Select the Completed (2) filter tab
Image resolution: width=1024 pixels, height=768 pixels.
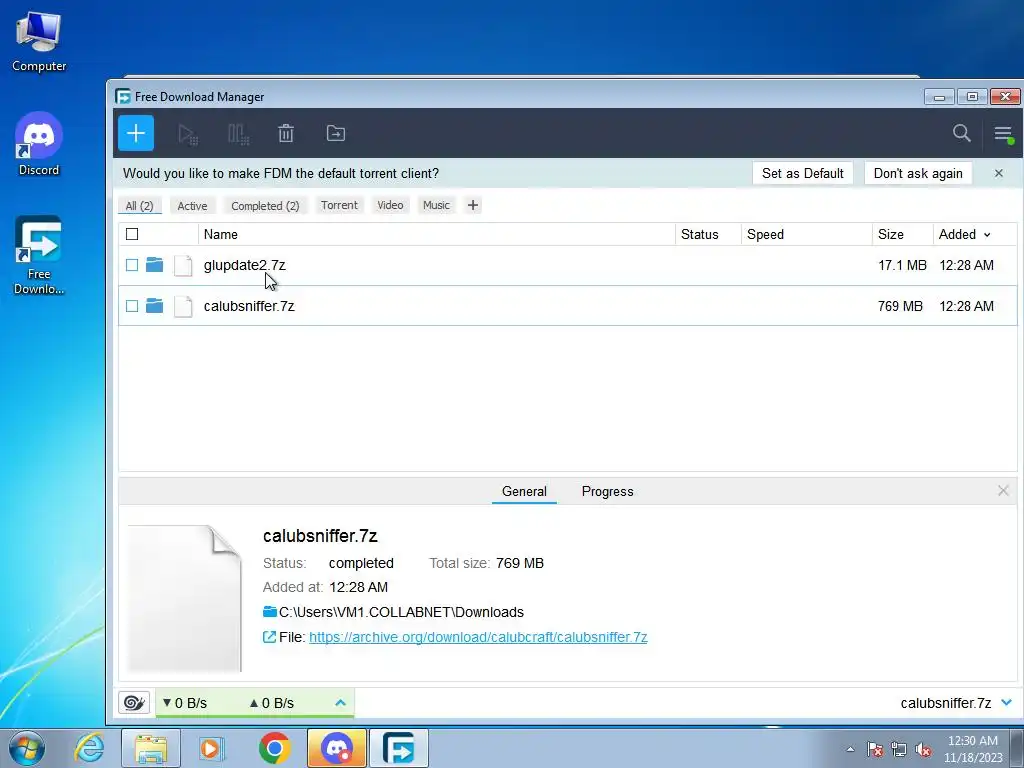265,206
